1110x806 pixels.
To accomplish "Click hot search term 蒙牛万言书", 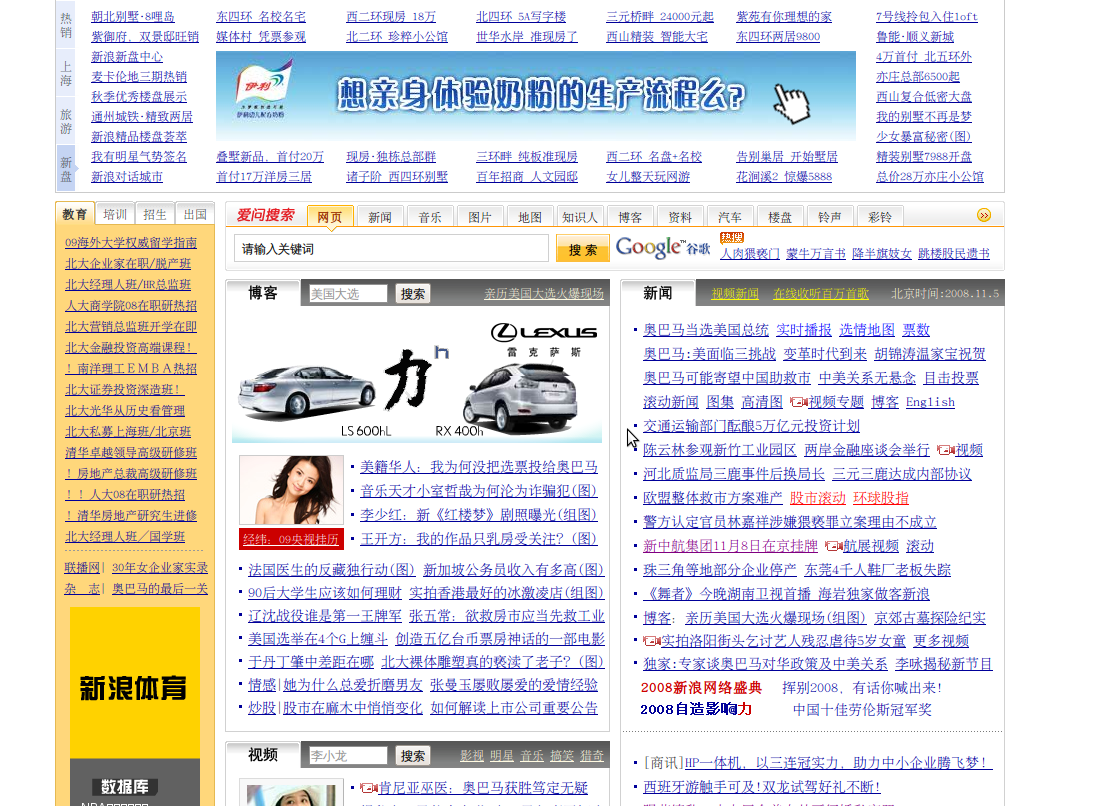I will 816,253.
